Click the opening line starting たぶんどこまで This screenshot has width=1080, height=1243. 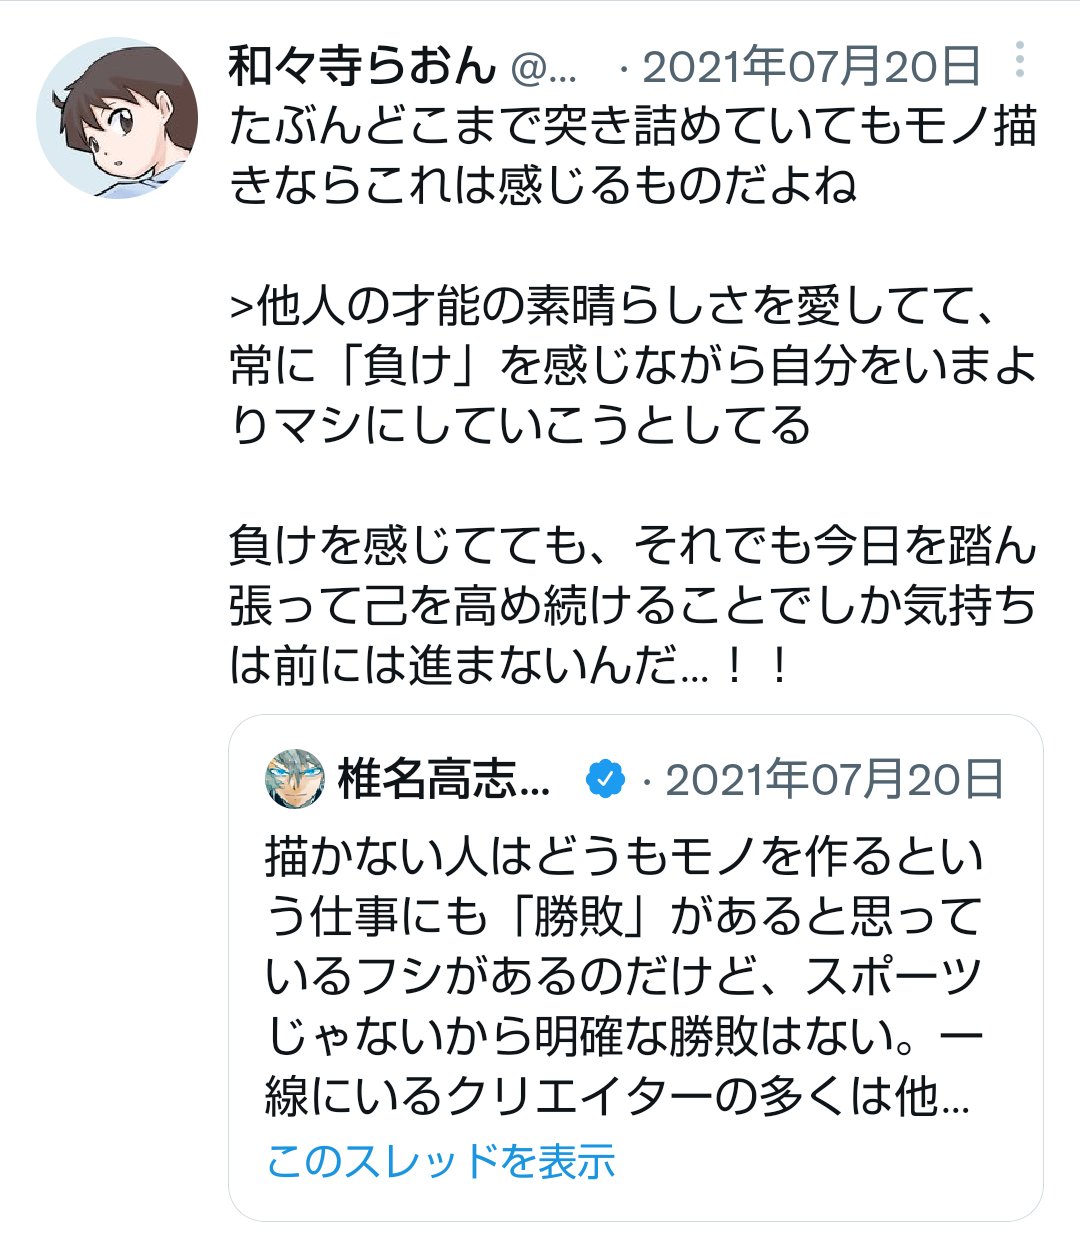tap(632, 127)
